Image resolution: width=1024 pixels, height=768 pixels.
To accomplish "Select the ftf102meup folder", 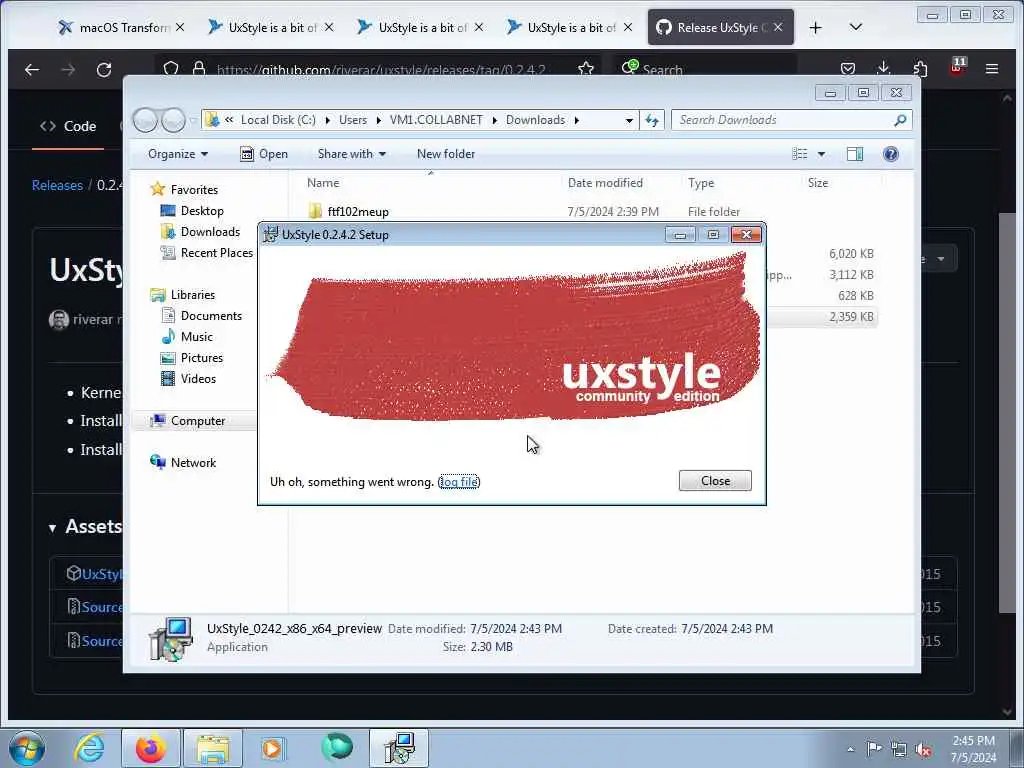I will click(x=358, y=212).
